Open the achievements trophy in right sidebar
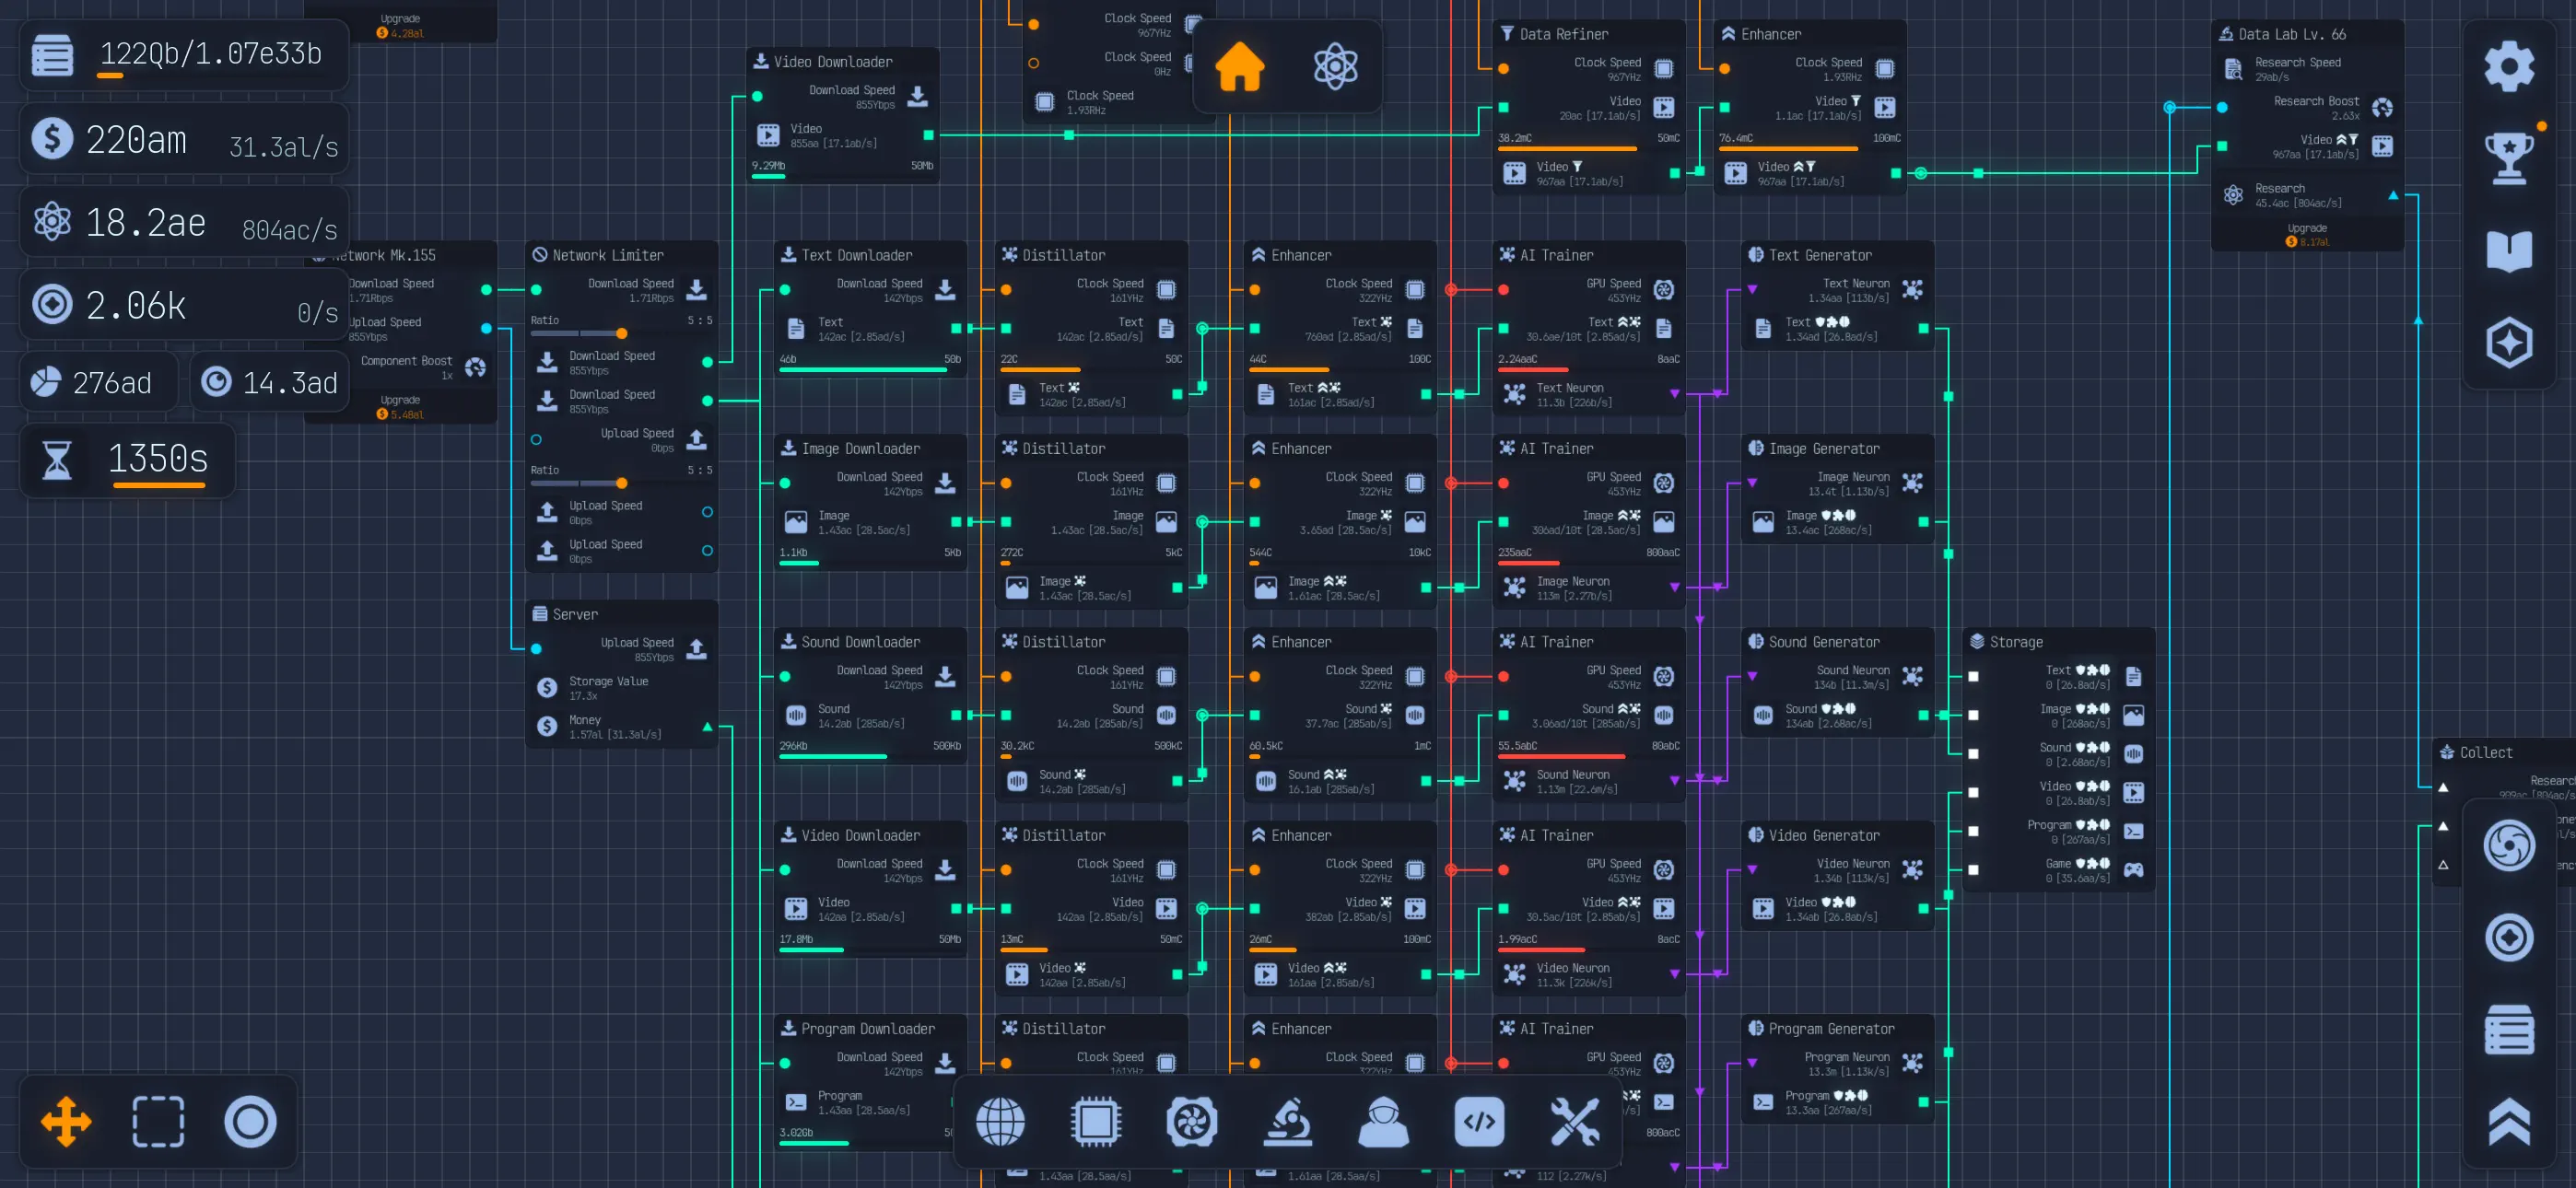 click(2509, 156)
